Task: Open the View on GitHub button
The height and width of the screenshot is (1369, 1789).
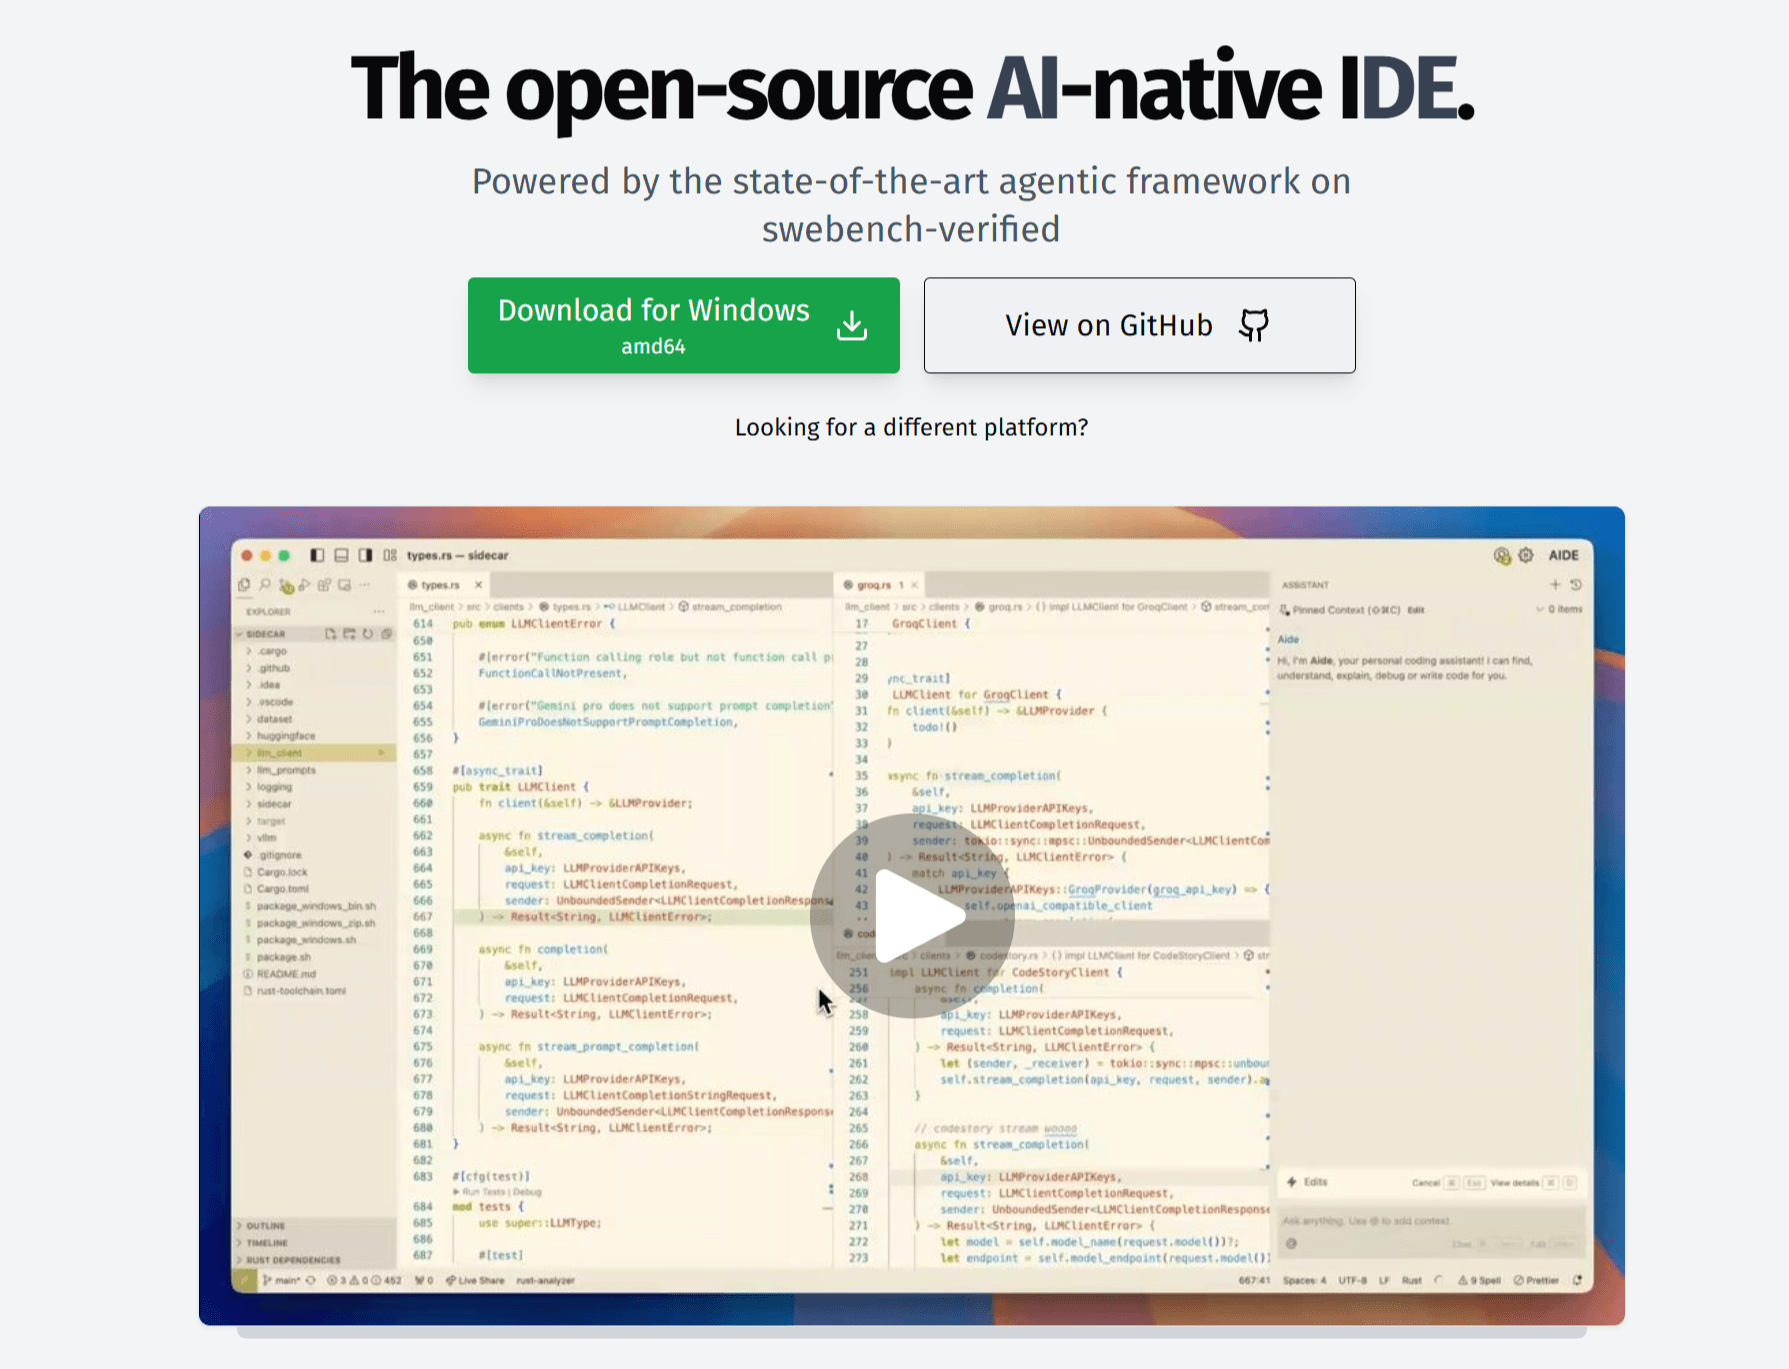Action: tap(1139, 325)
